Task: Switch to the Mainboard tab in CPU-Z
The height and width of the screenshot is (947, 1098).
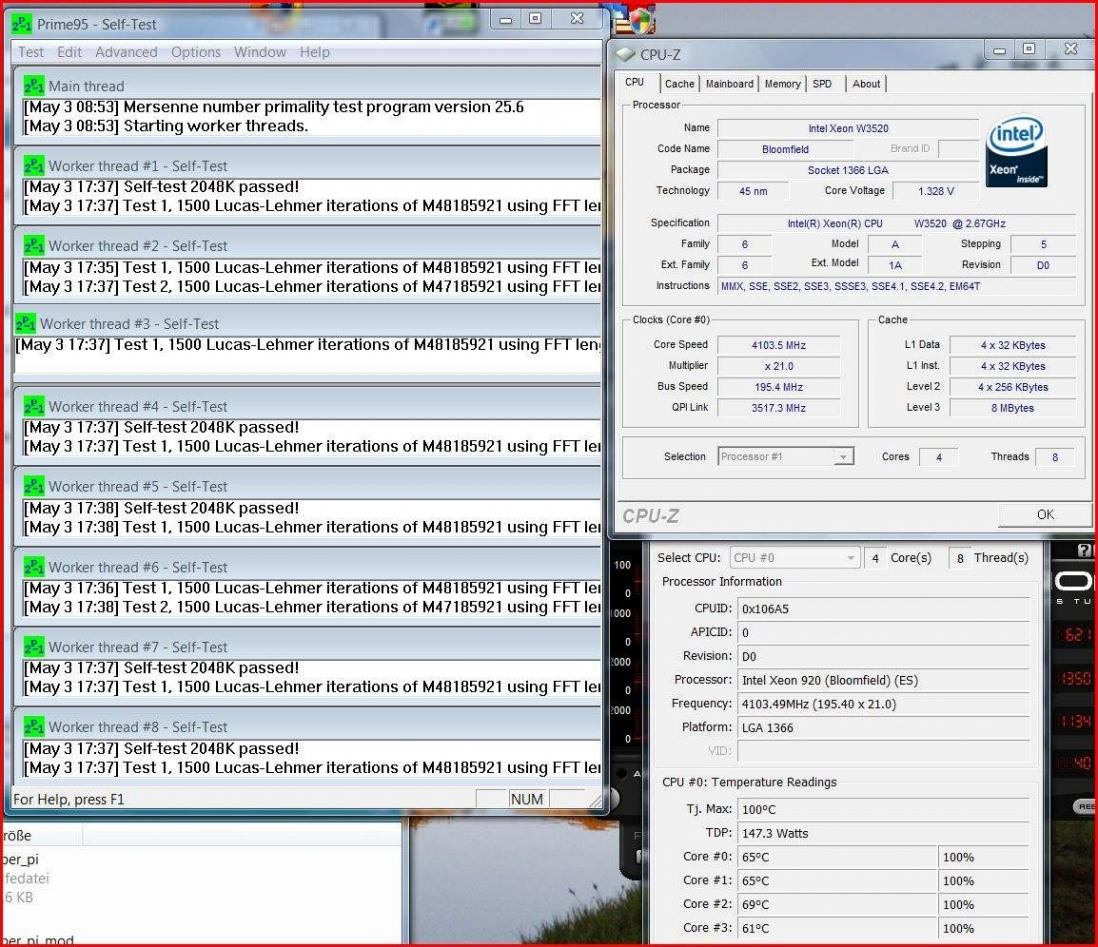Action: [x=729, y=83]
